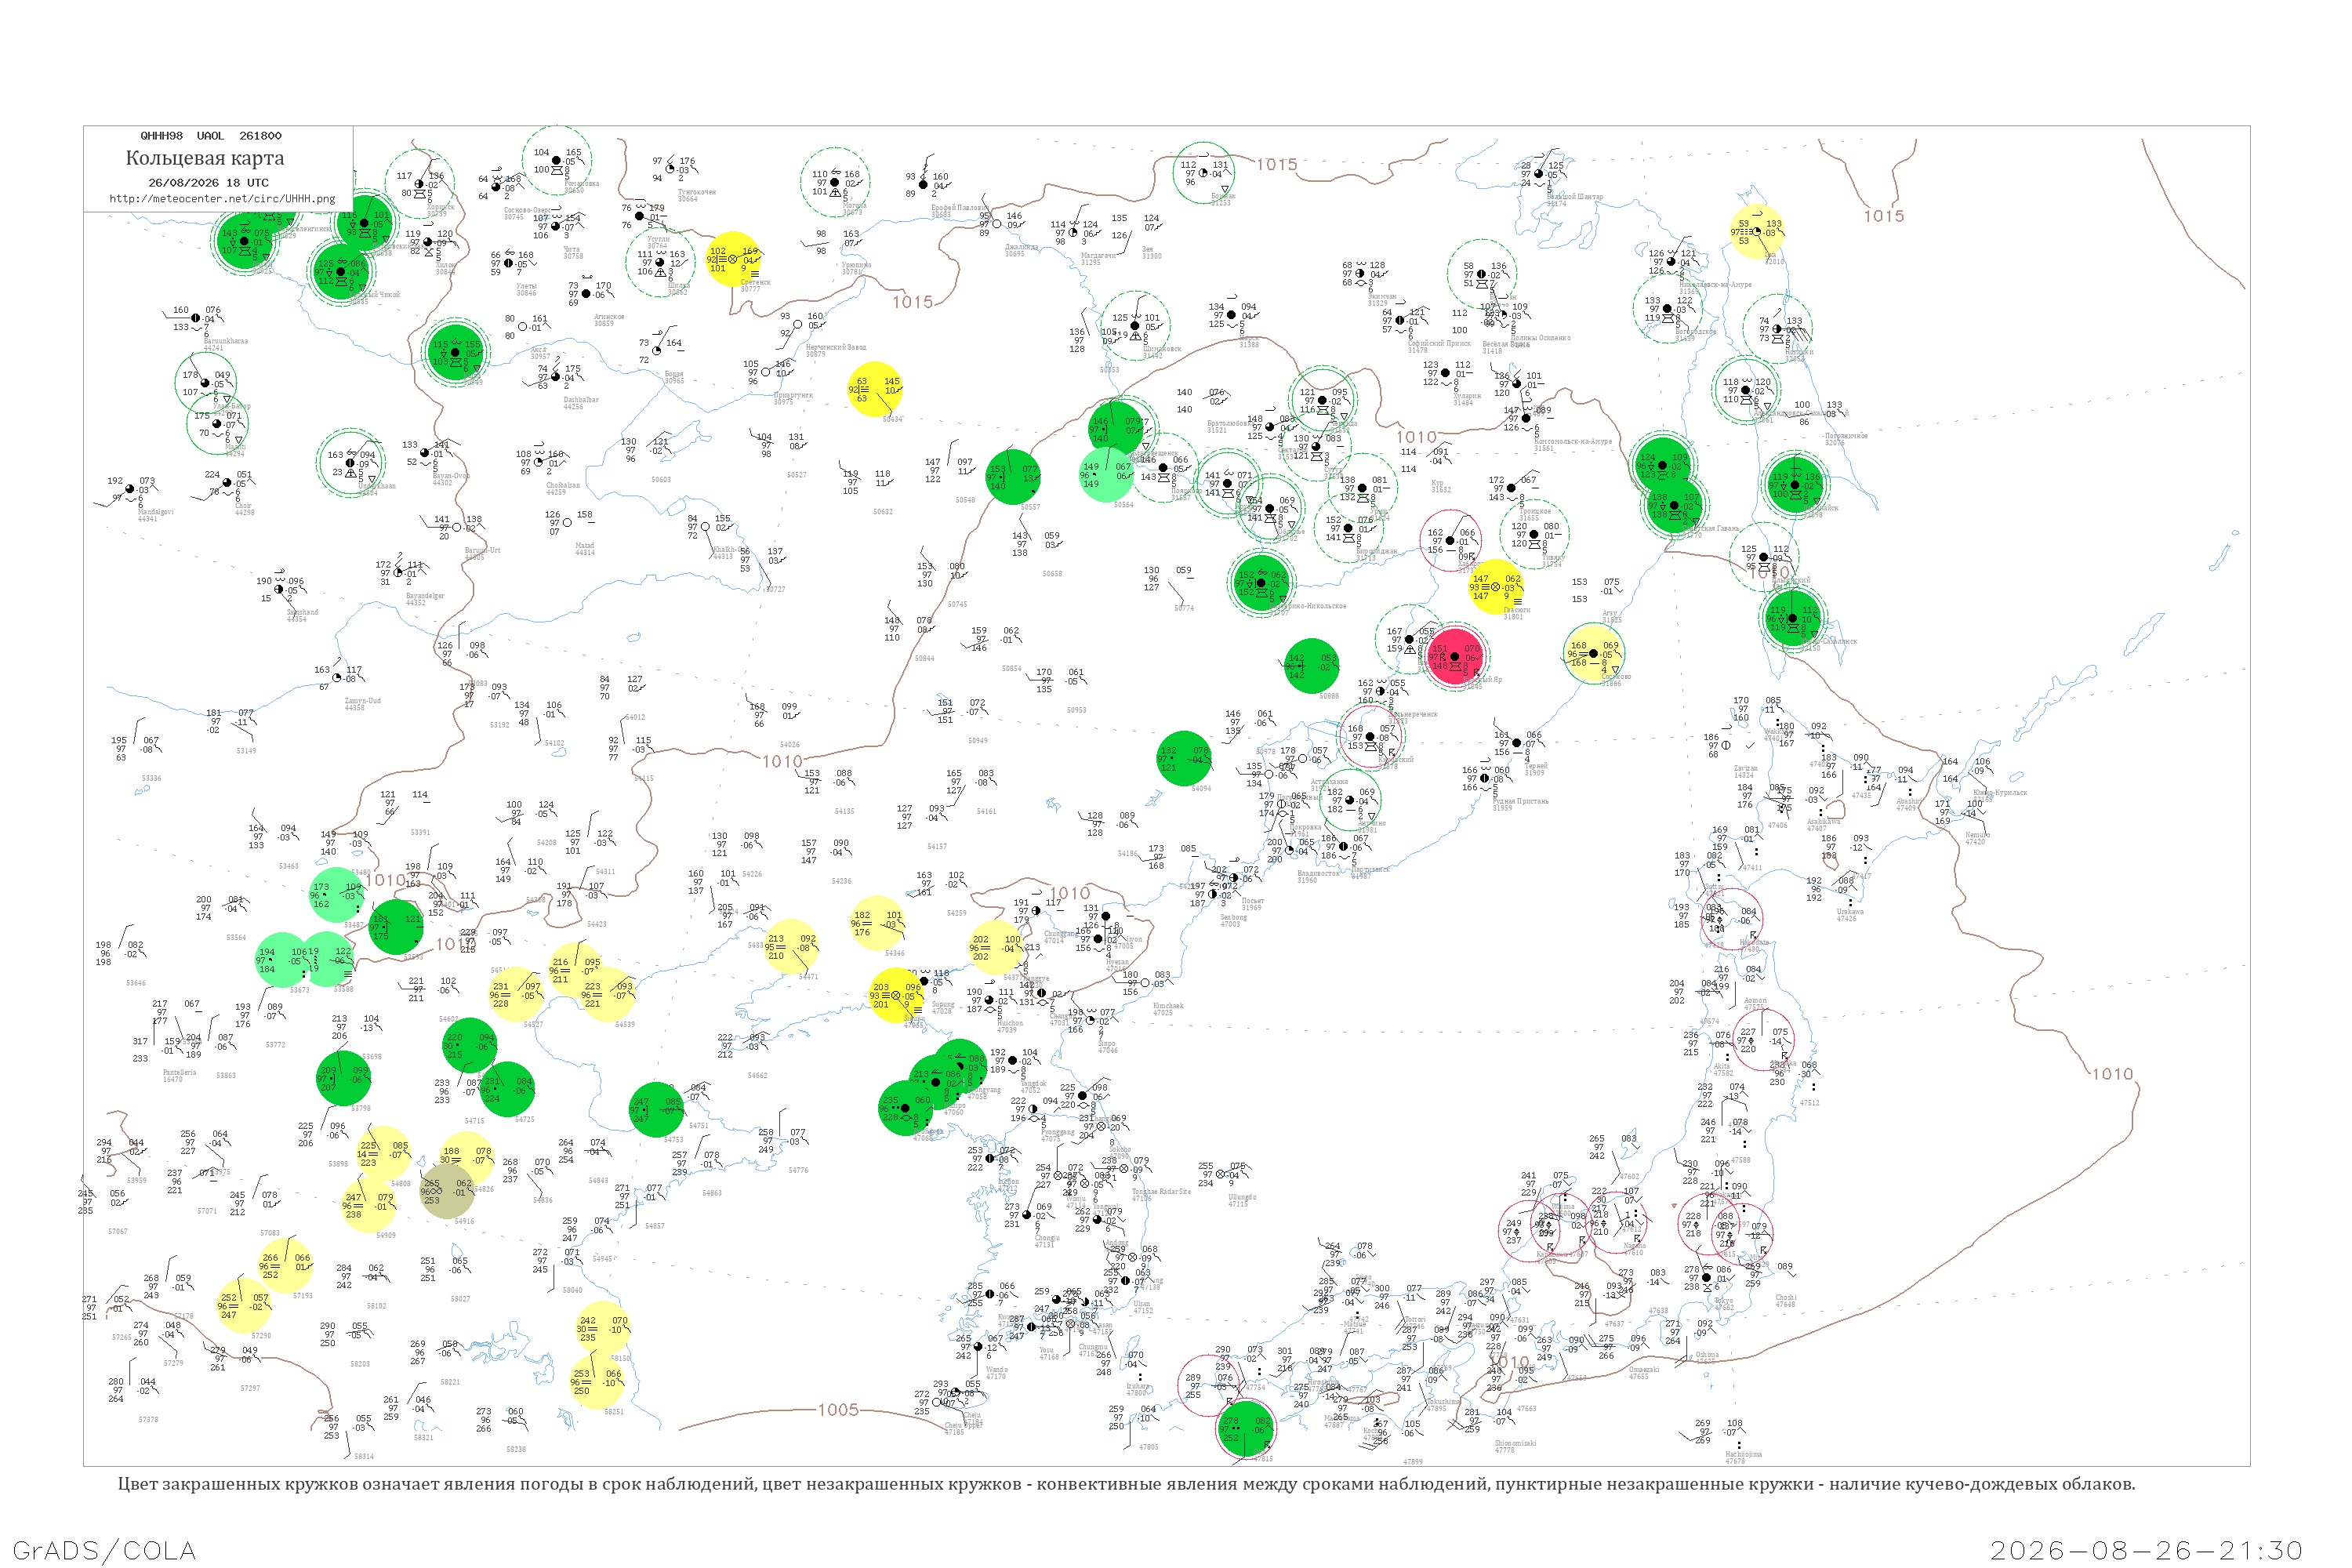Select the "Терней" station label
This screenshot has height=1568, width=2352.
1536,766
